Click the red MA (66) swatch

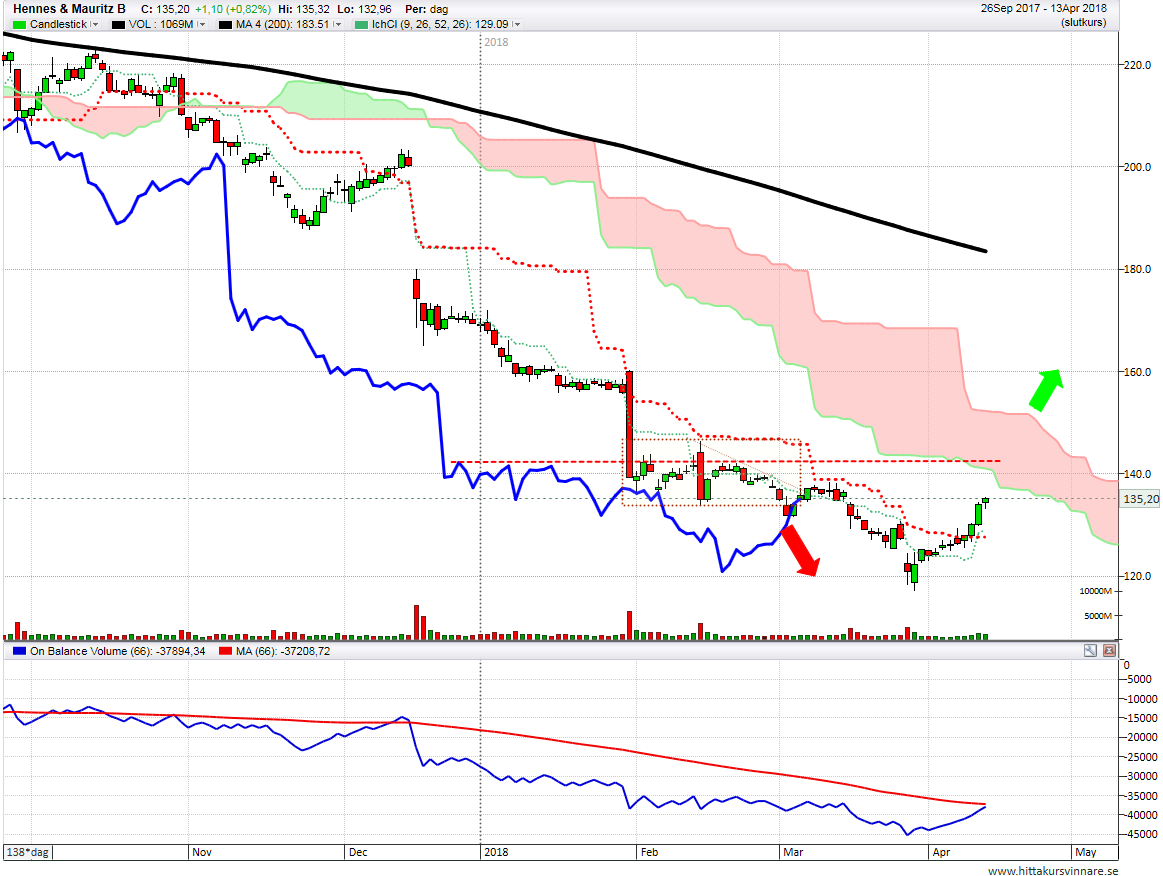click(225, 651)
